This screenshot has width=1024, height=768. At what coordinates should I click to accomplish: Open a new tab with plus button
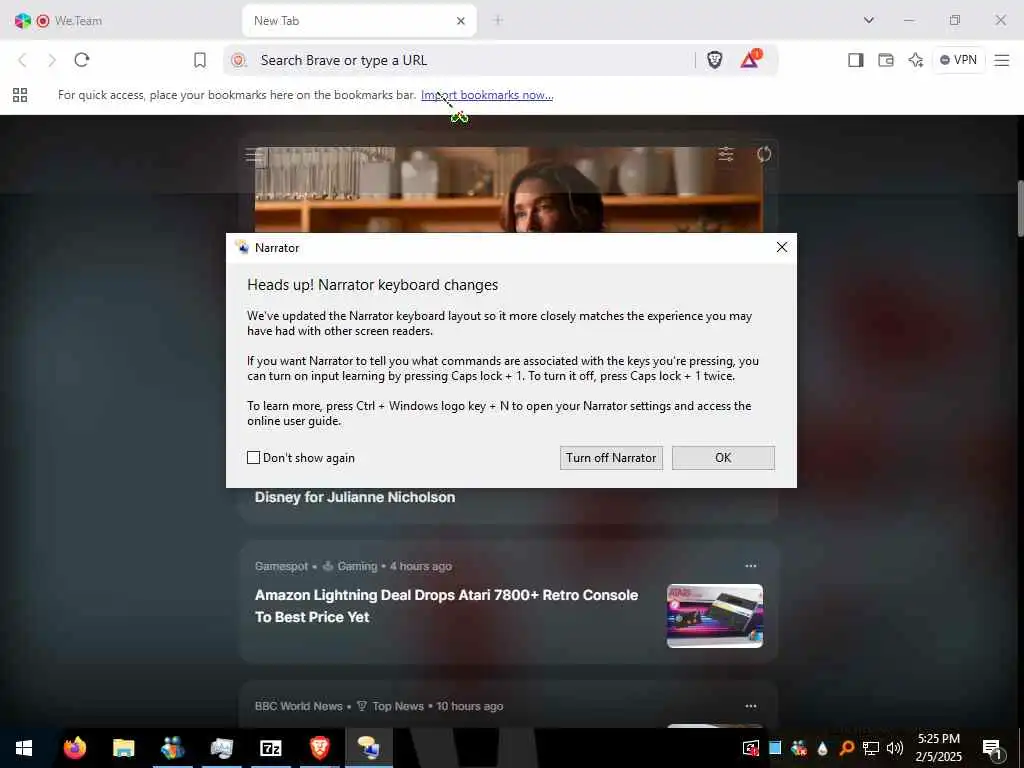tap(498, 20)
